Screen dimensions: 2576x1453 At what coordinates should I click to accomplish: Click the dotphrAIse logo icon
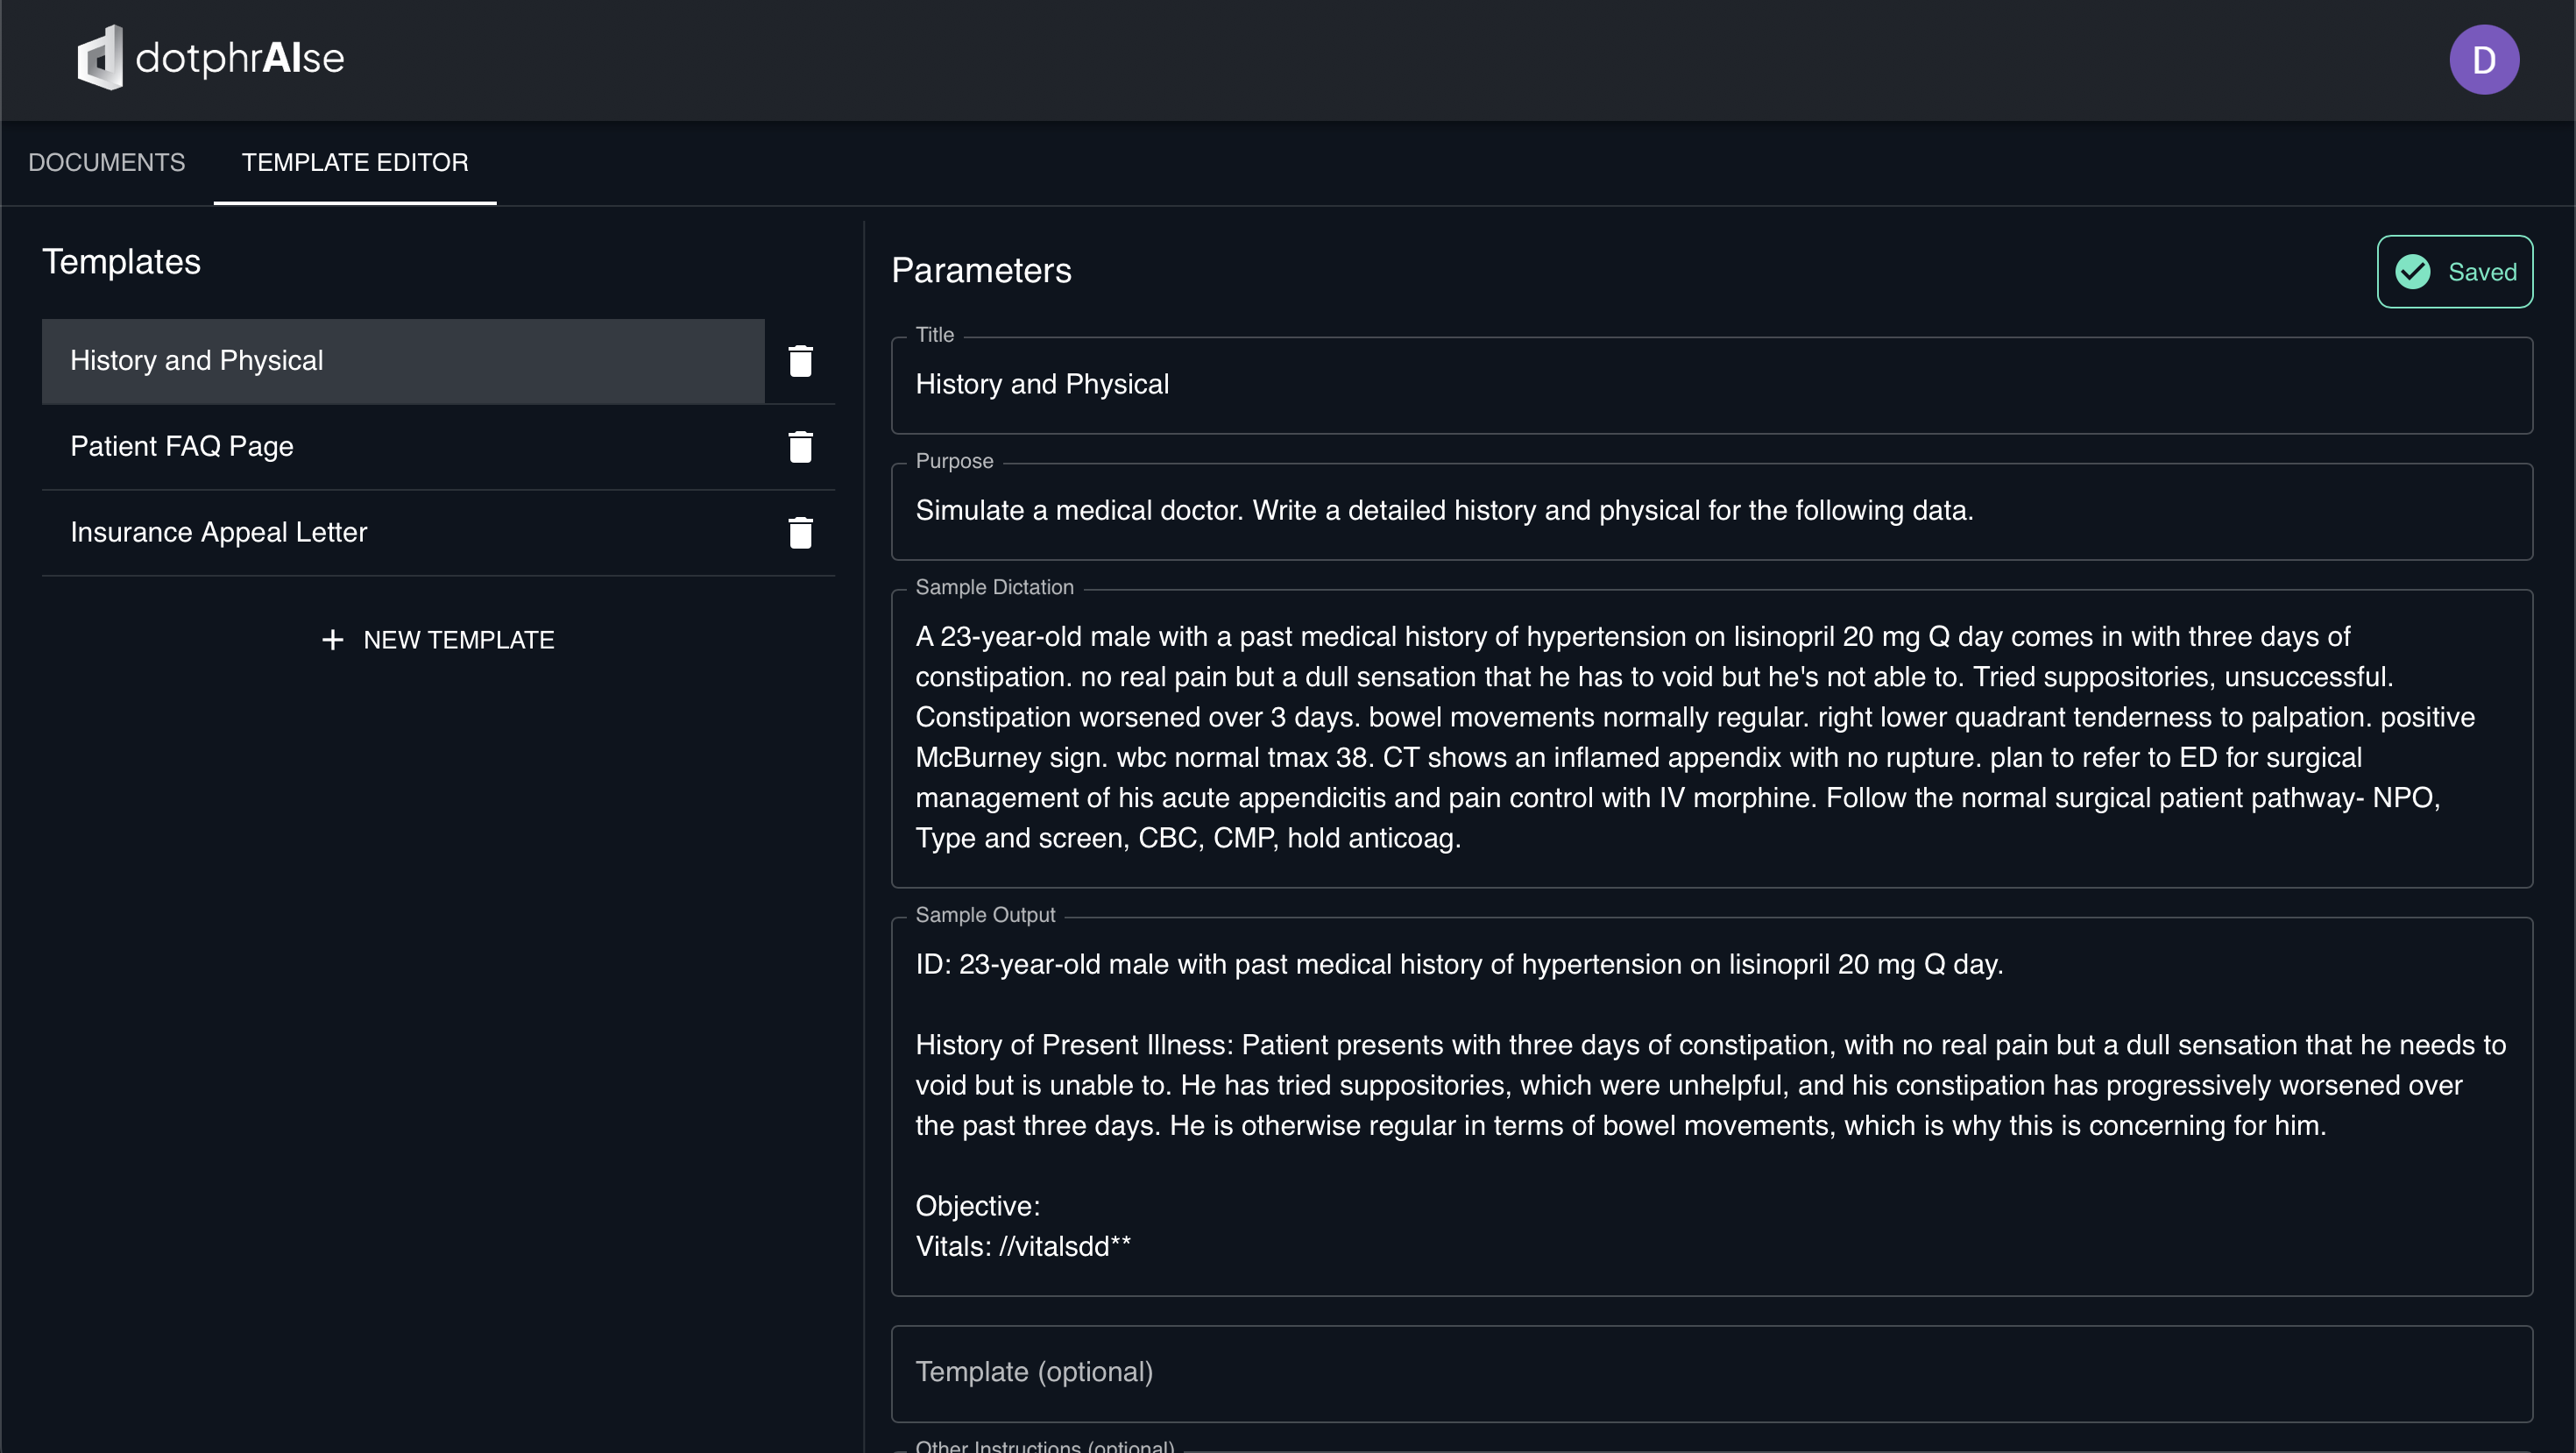(100, 58)
